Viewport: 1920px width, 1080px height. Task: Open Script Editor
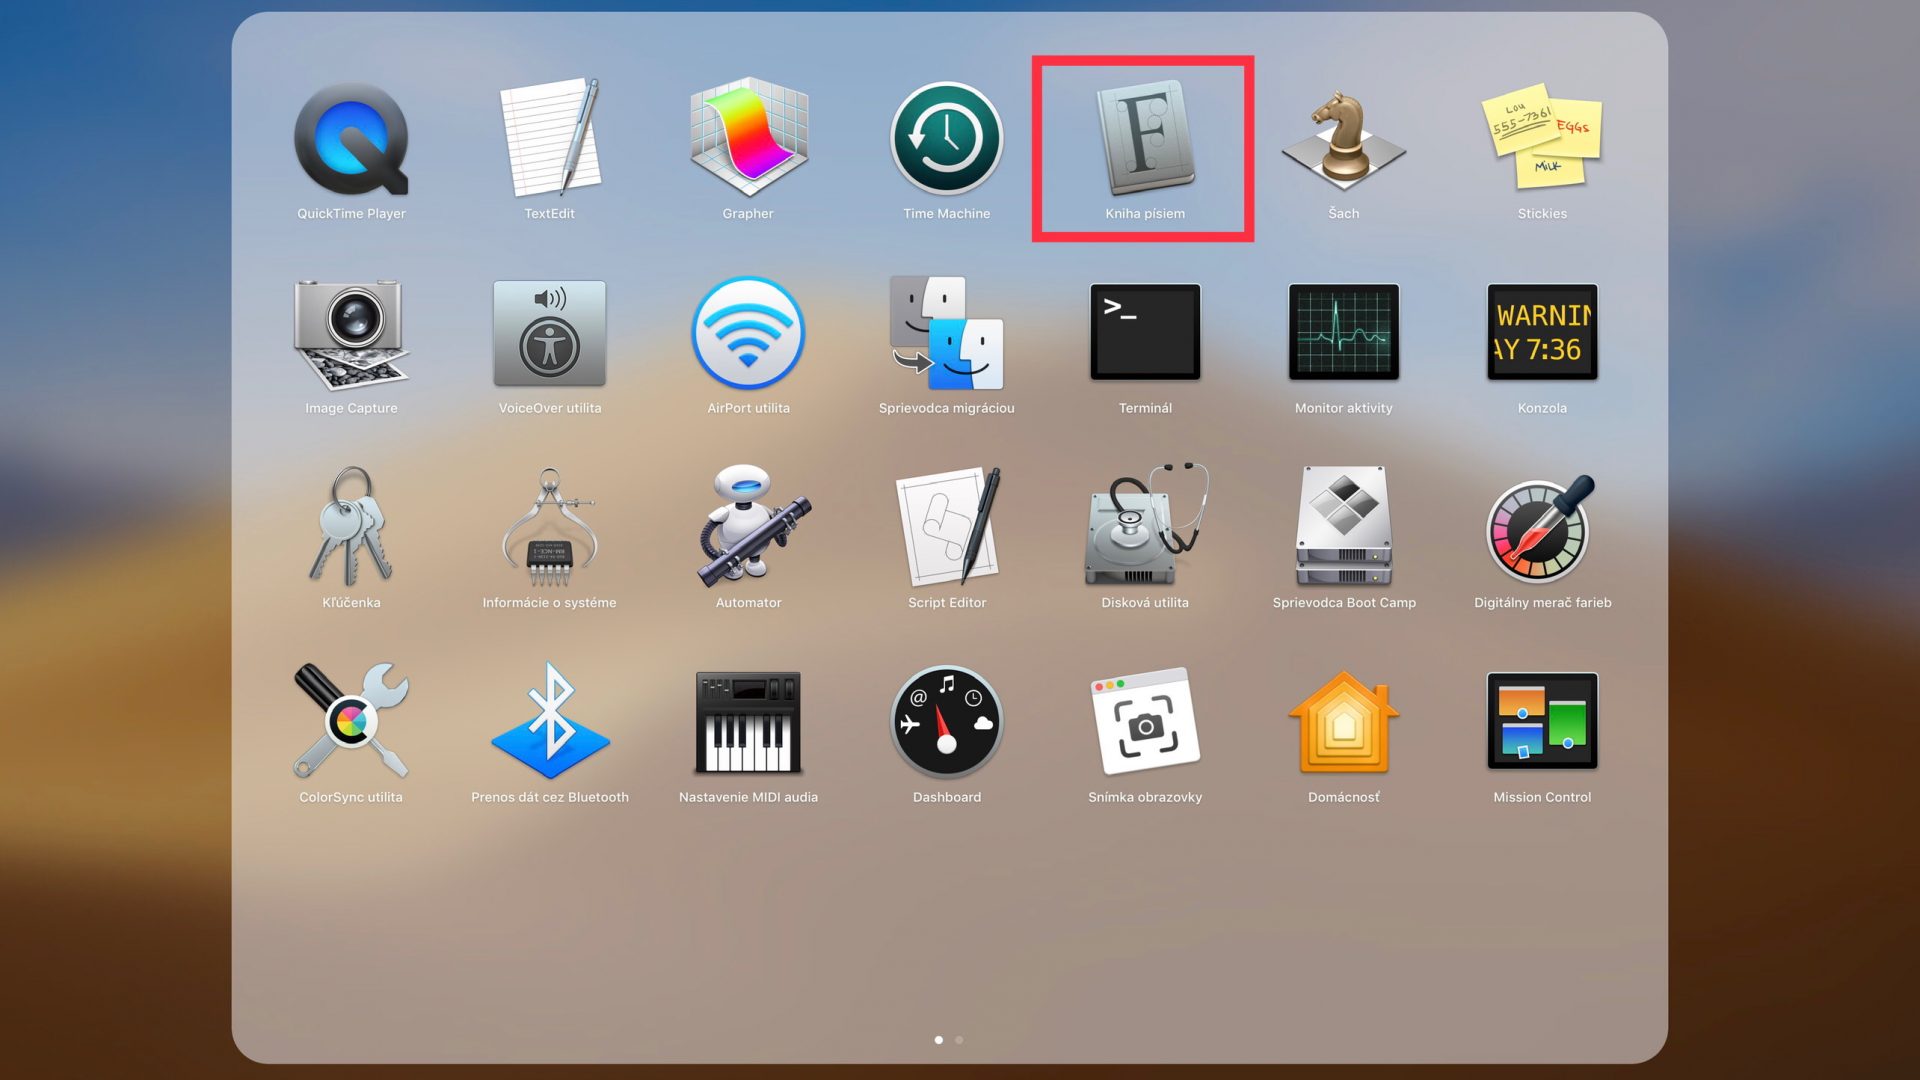click(946, 527)
